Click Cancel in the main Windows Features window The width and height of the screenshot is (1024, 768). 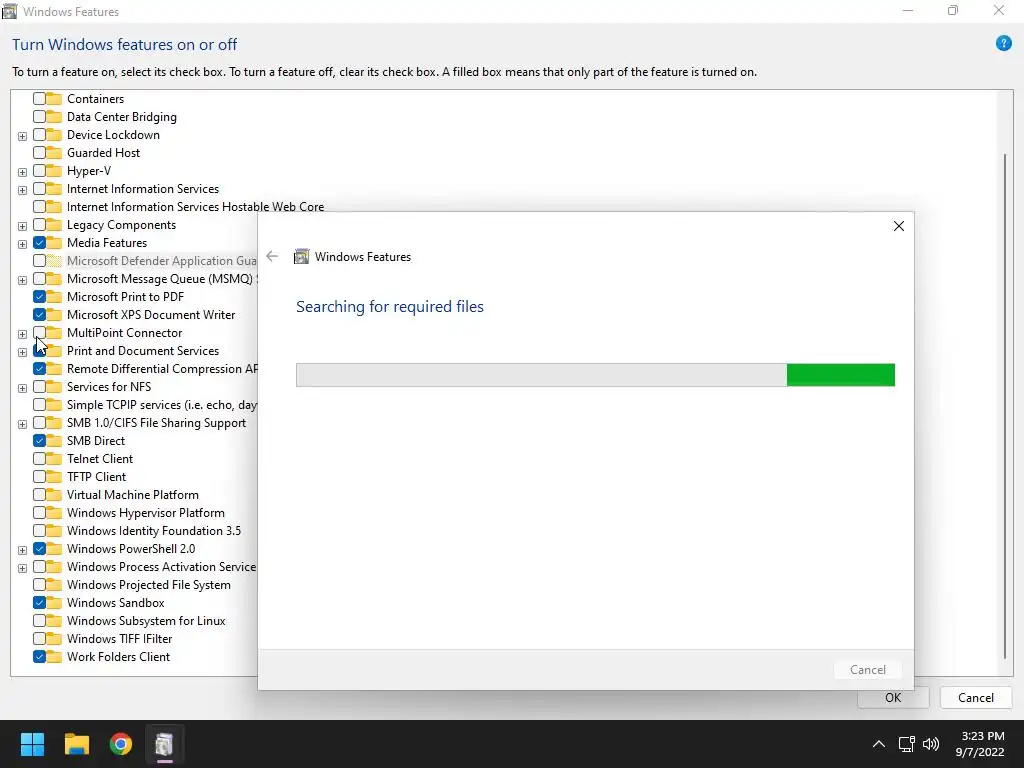coord(976,697)
